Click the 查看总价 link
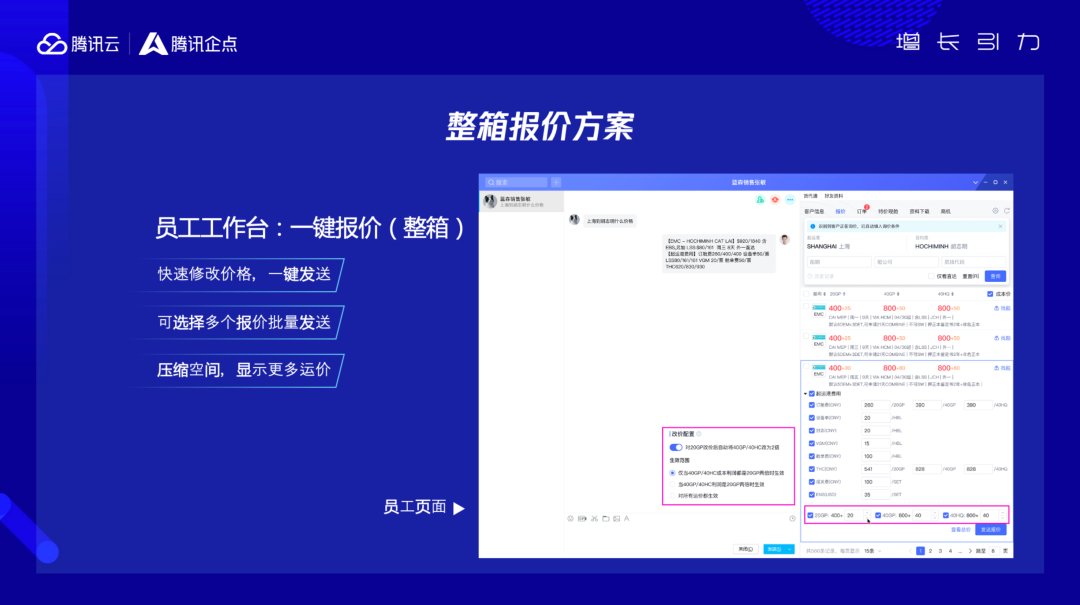Image resolution: width=1080 pixels, height=605 pixels. click(960, 530)
